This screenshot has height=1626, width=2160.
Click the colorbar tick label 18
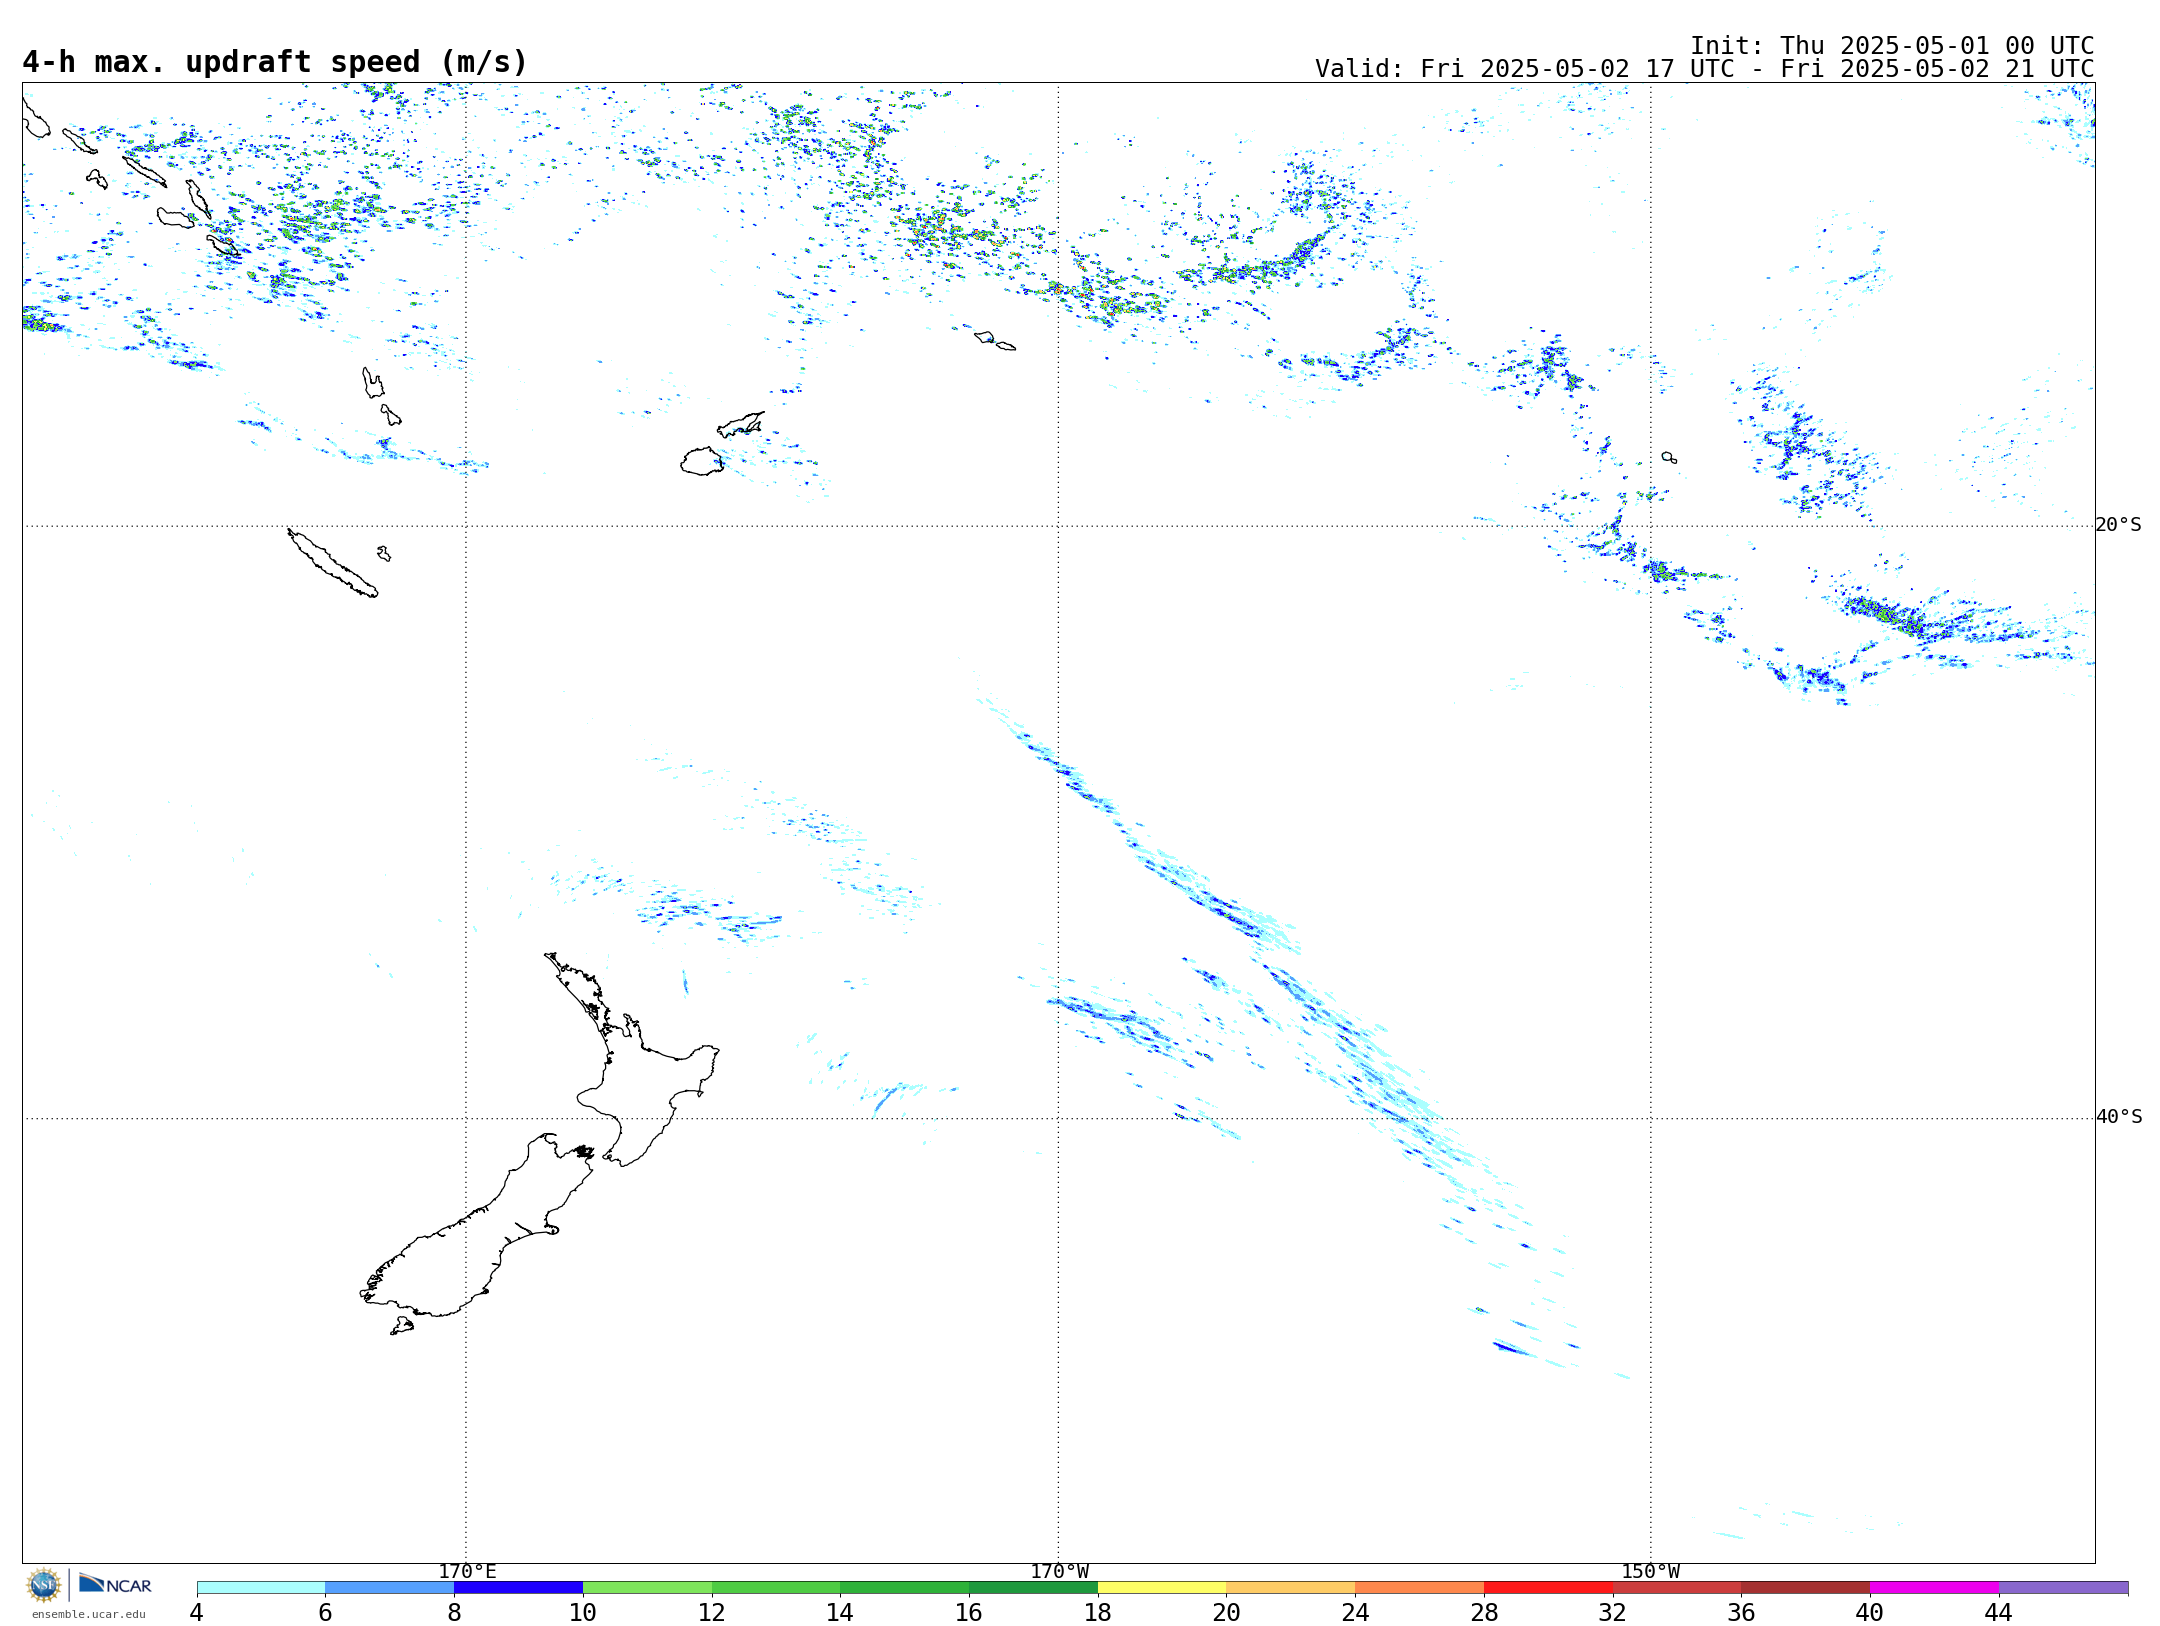pyautogui.click(x=1098, y=1612)
